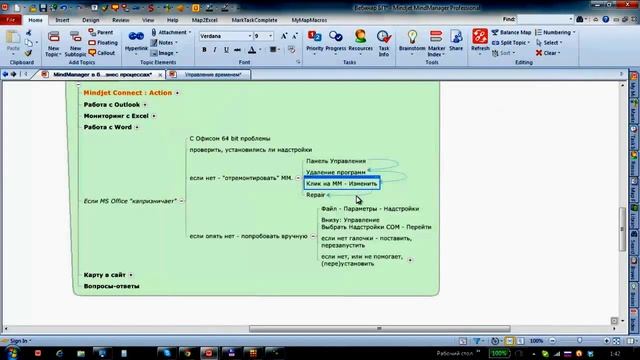Click the Share icon
The width and height of the screenshot is (640, 360).
456,41
